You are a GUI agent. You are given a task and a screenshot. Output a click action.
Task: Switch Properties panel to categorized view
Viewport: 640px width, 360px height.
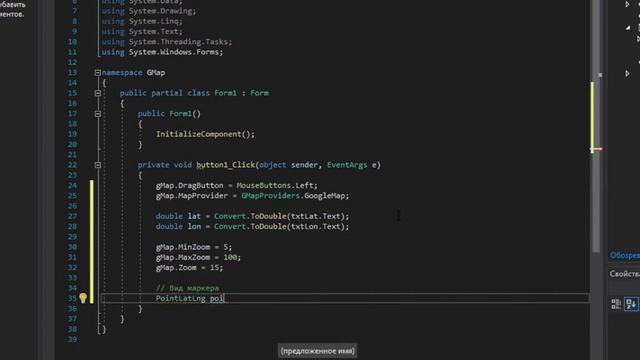(x=616, y=304)
